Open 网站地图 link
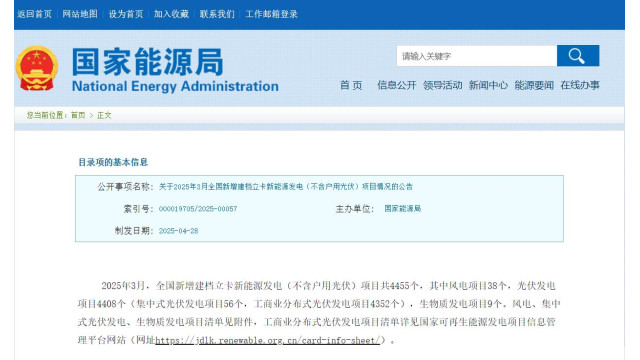Screen dimensions: 640x360 80,14
